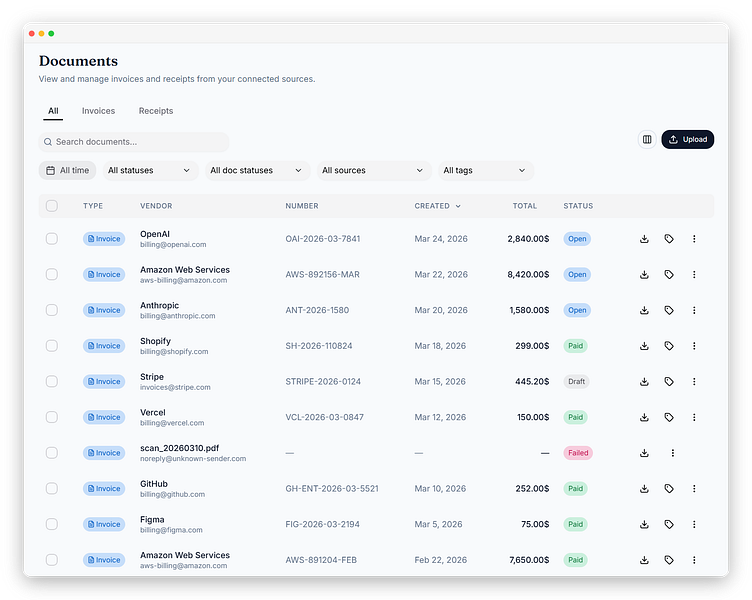
Task: Download the Figma invoice
Action: 644,524
